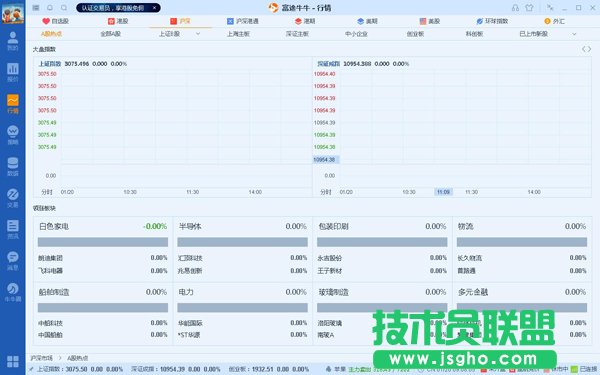
Task: Open the 美期 futures tab
Action: click(x=367, y=21)
